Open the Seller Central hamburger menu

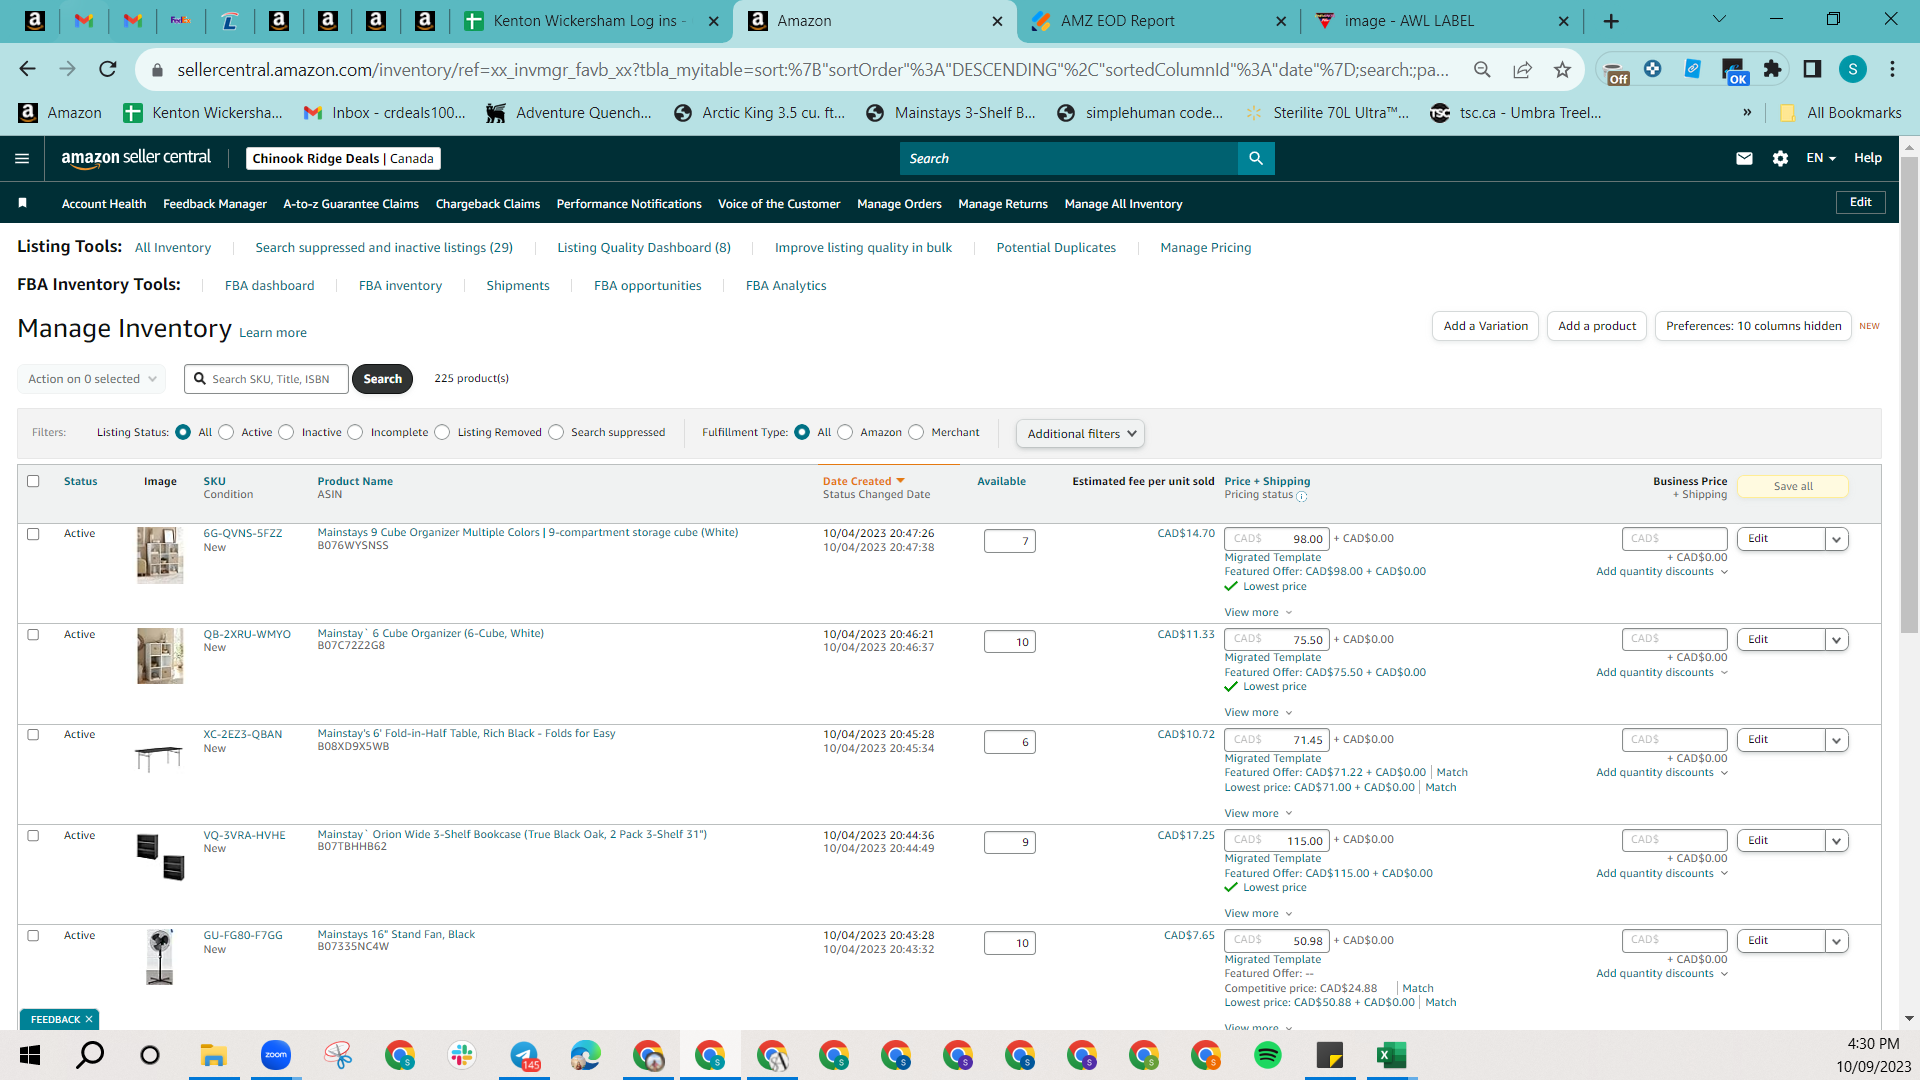[x=22, y=158]
